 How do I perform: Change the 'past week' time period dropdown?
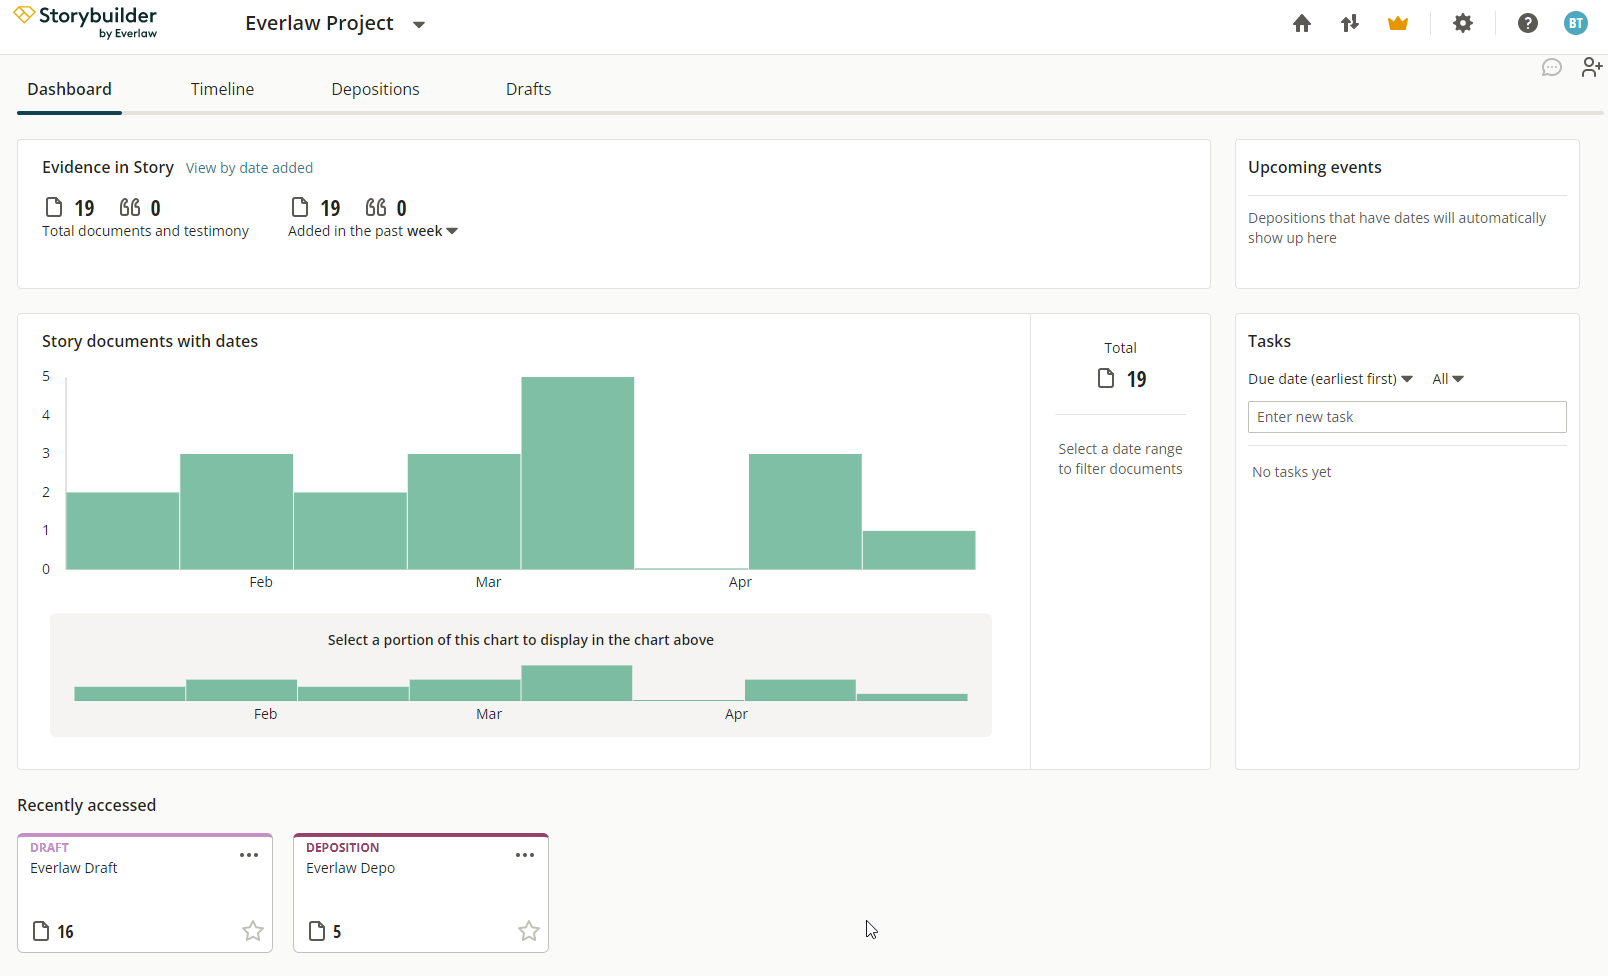pyautogui.click(x=432, y=231)
